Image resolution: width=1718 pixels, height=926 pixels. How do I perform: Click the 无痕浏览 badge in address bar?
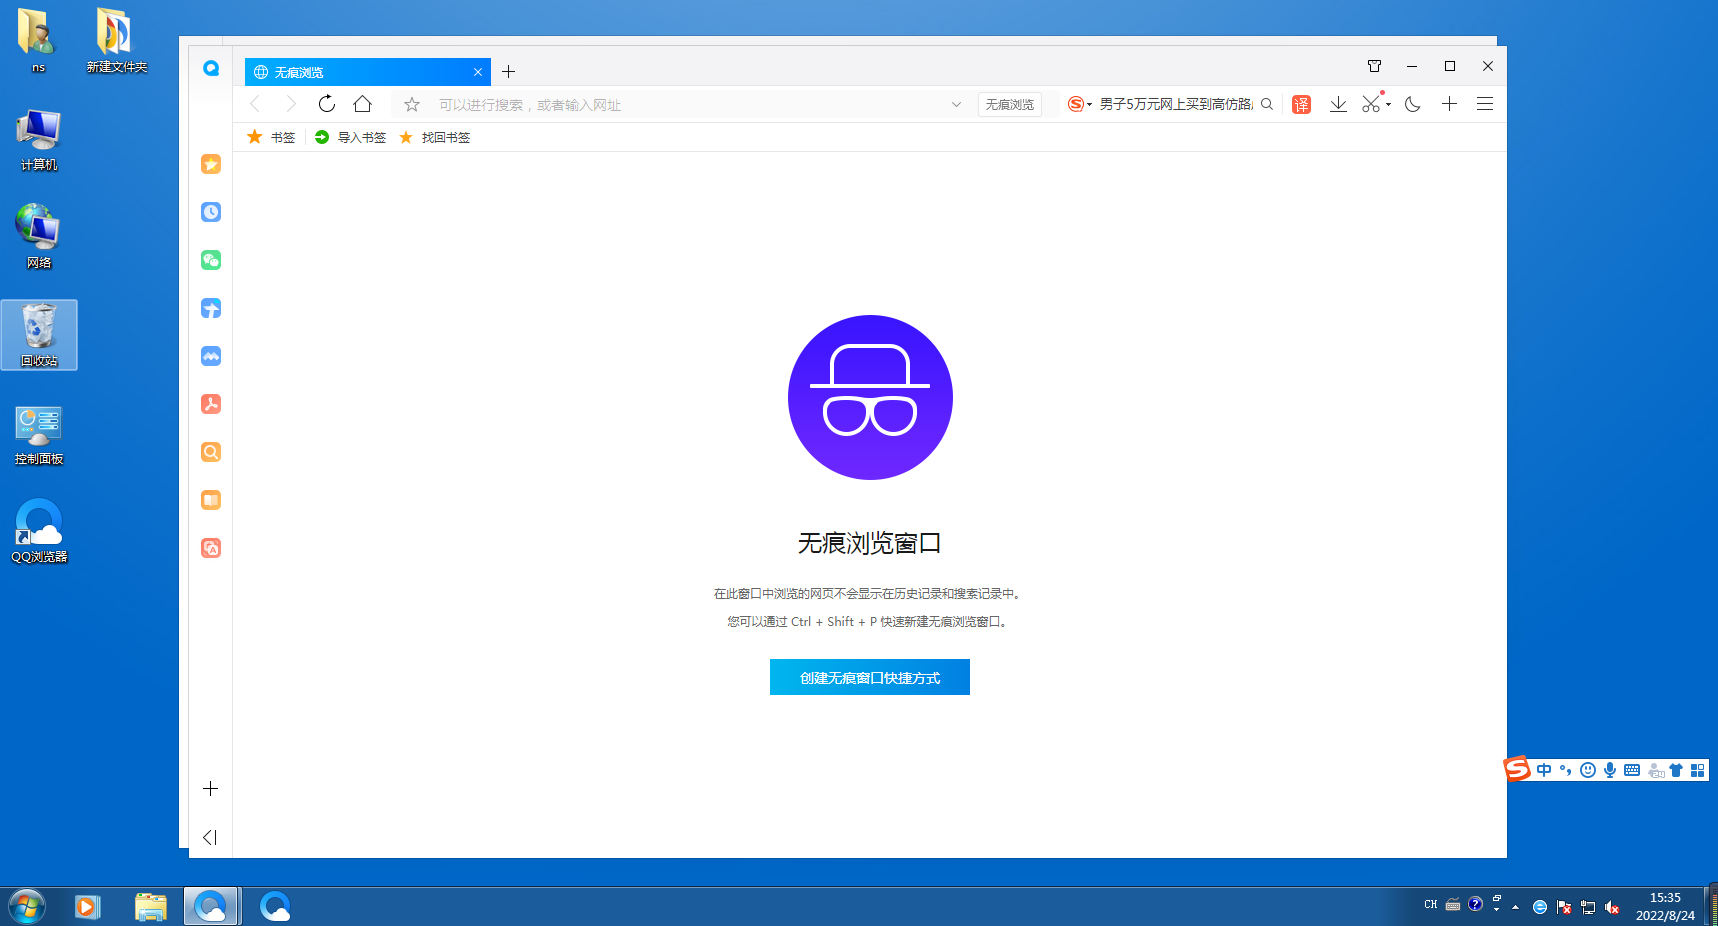(x=1010, y=104)
